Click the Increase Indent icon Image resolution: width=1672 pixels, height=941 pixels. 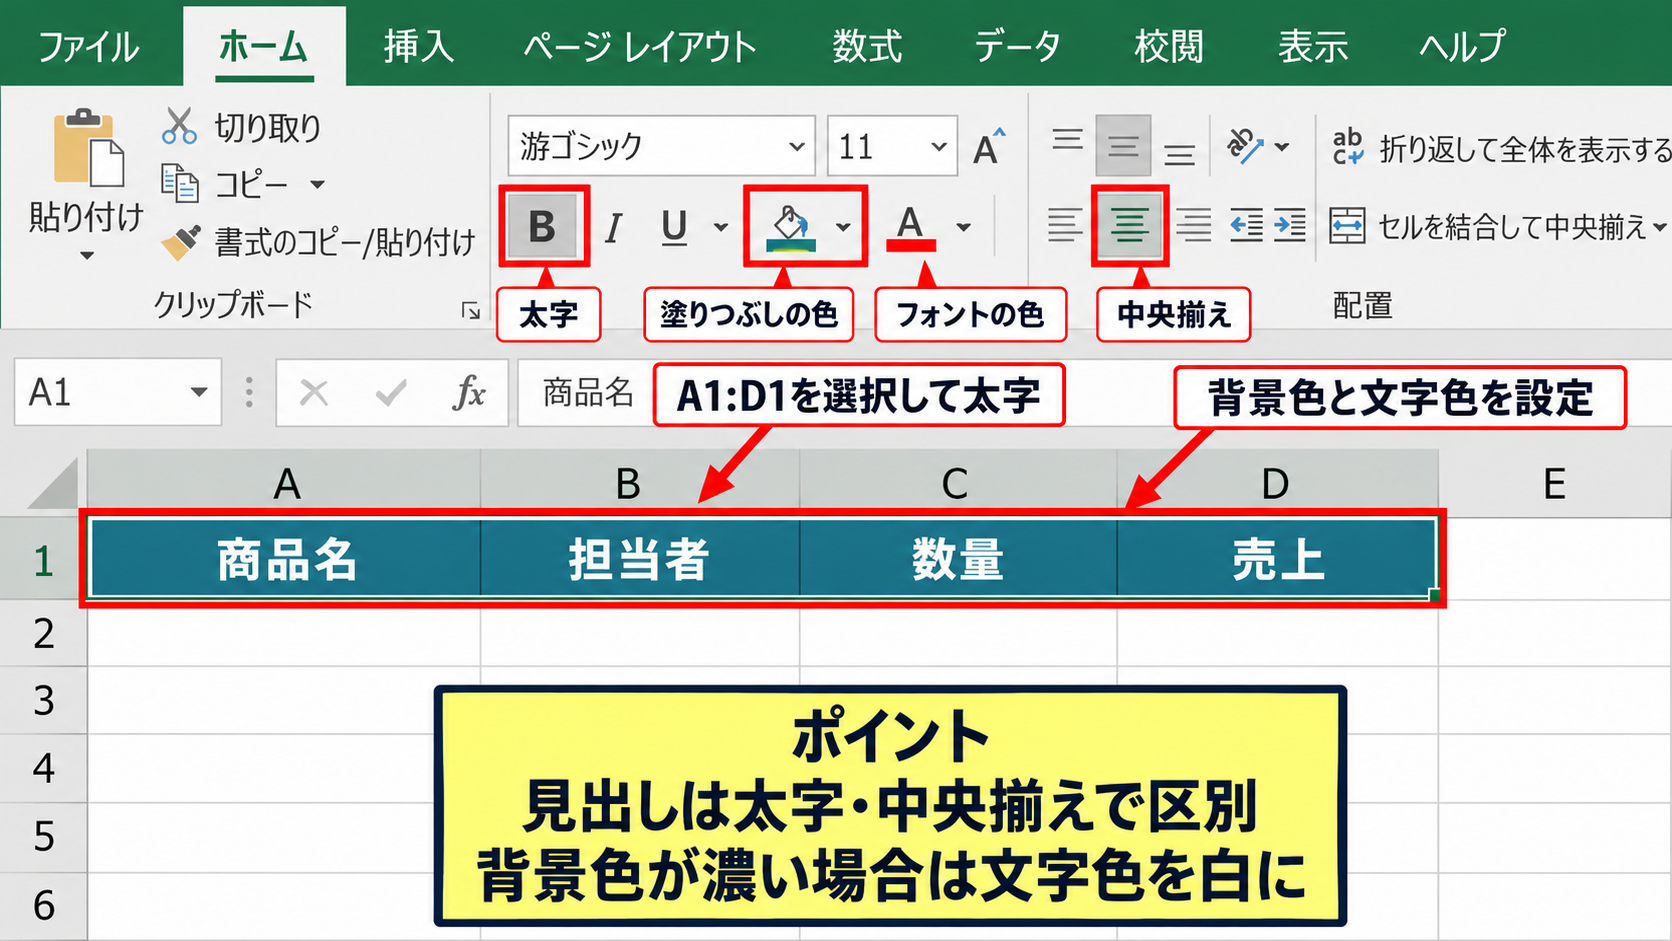[1289, 225]
